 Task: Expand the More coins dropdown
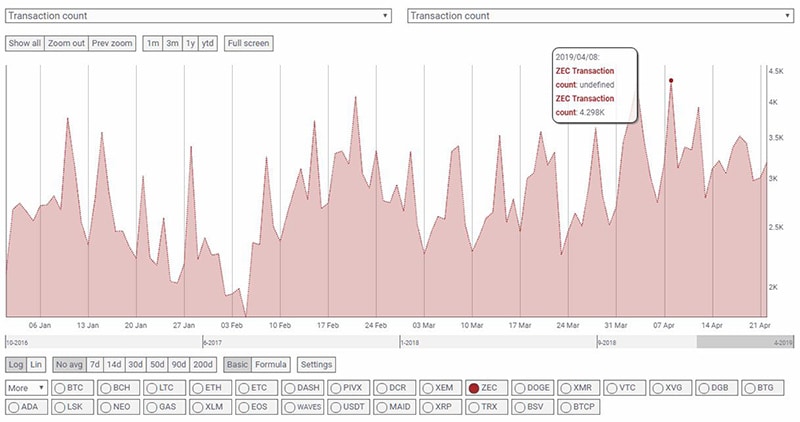27,388
